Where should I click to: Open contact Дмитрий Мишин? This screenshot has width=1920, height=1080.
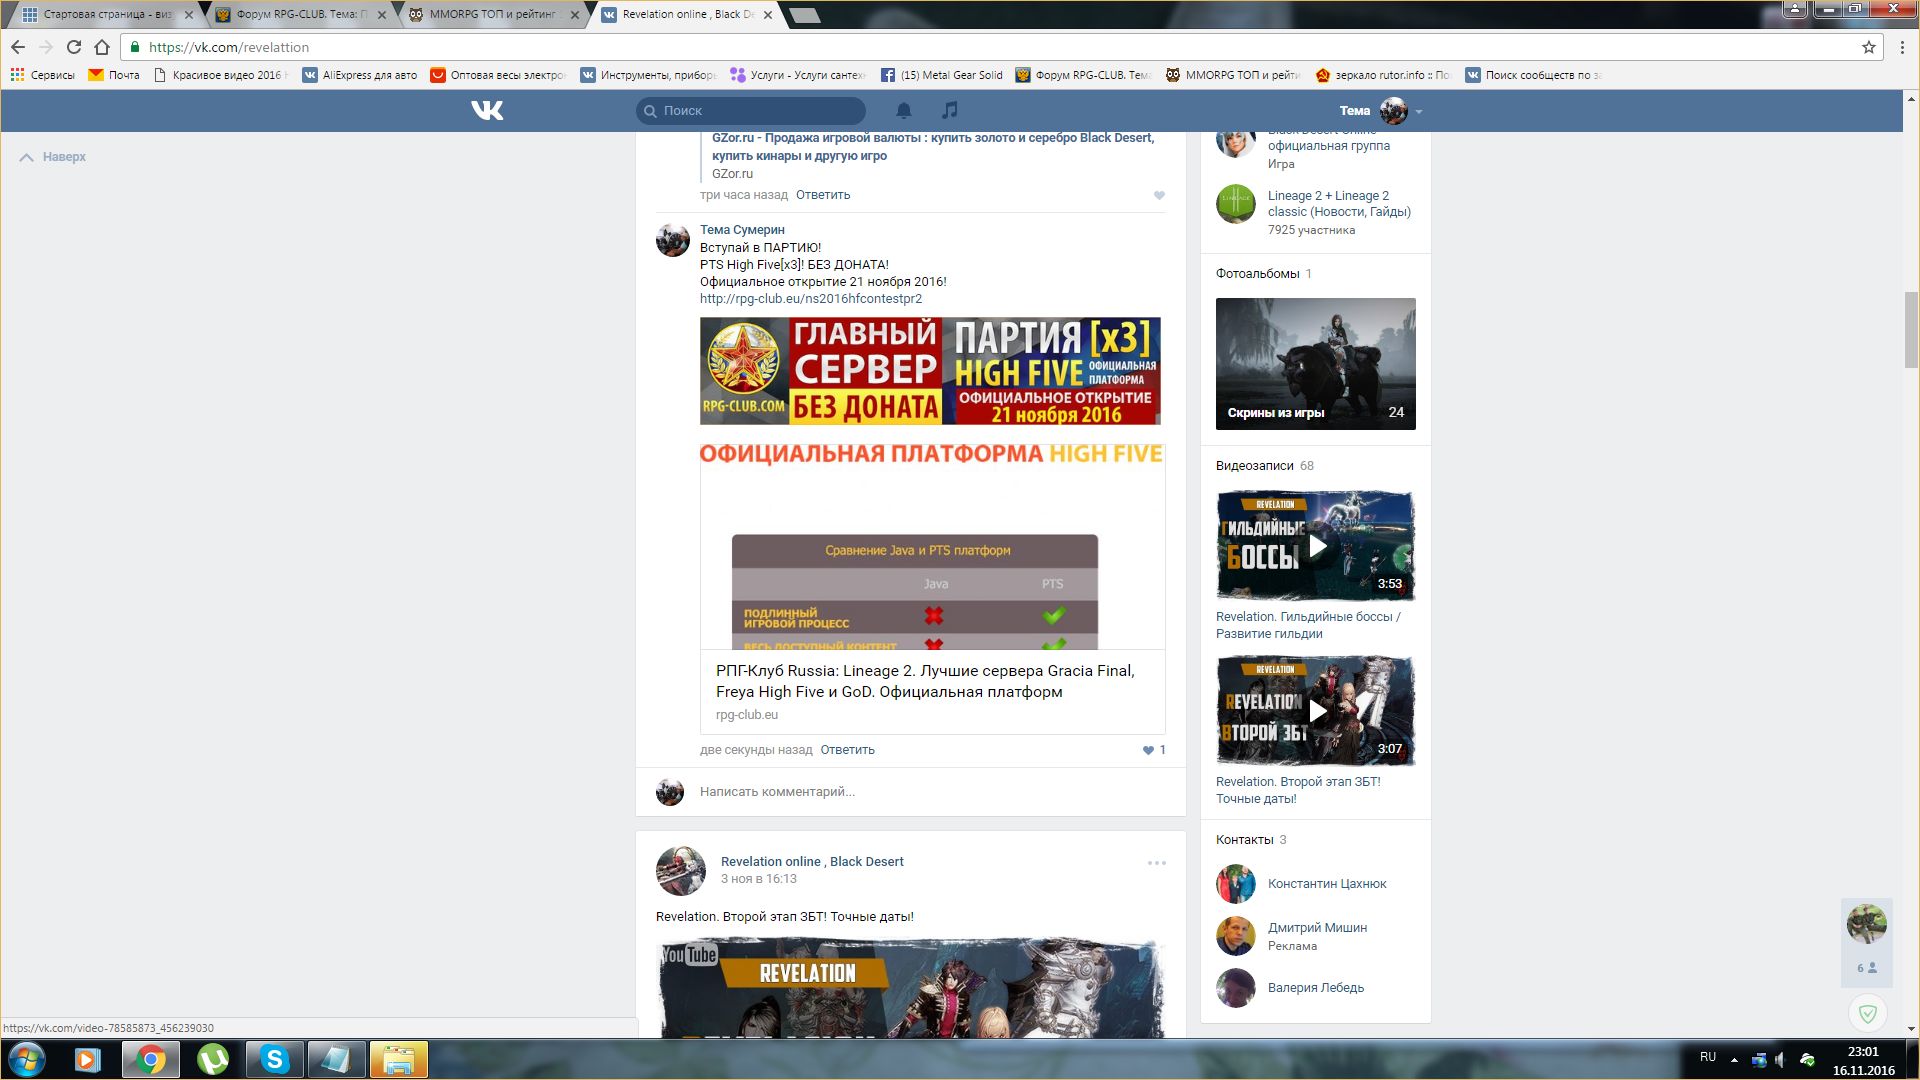(1317, 928)
